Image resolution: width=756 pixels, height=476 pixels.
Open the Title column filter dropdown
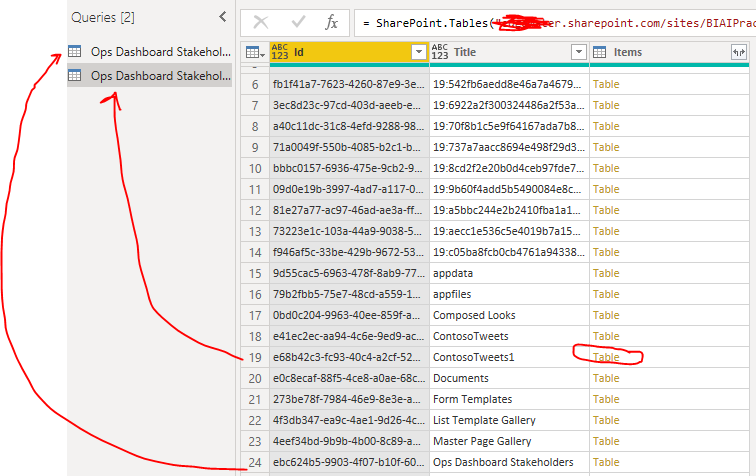(x=579, y=52)
